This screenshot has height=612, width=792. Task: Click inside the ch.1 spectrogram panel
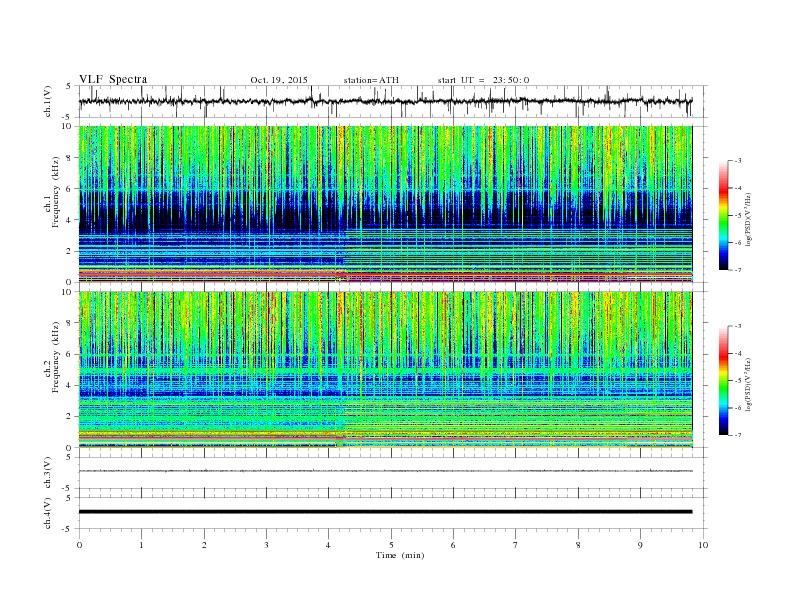pos(385,204)
